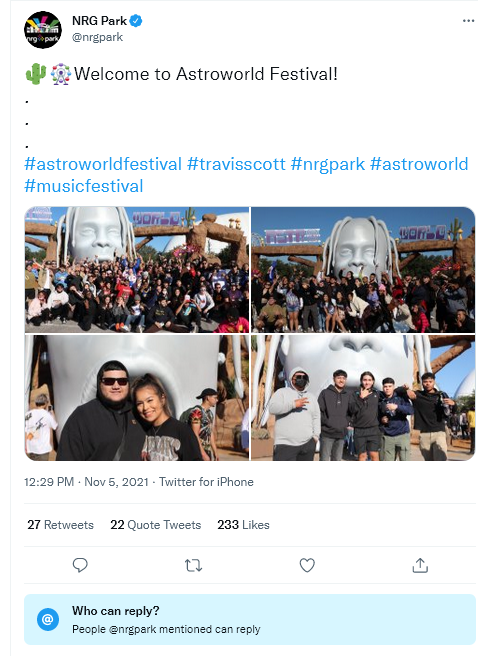The width and height of the screenshot is (478, 656).
Task: Click the blue verified badge
Action: coord(136,20)
